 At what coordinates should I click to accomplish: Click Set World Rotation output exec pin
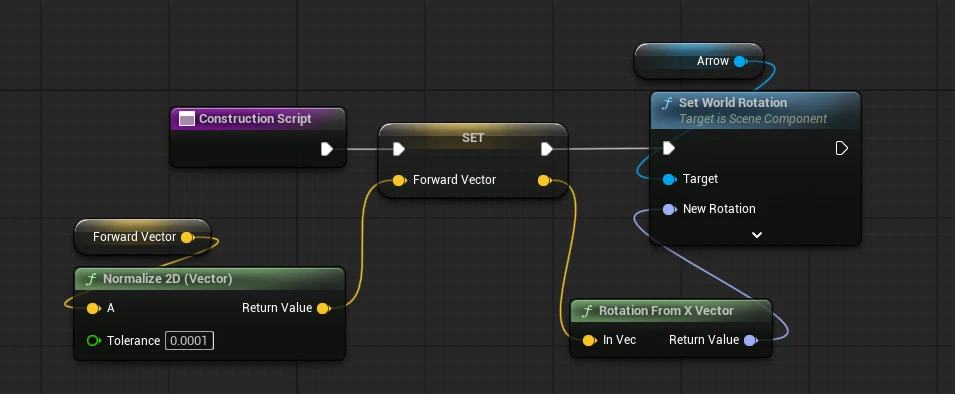(x=842, y=148)
